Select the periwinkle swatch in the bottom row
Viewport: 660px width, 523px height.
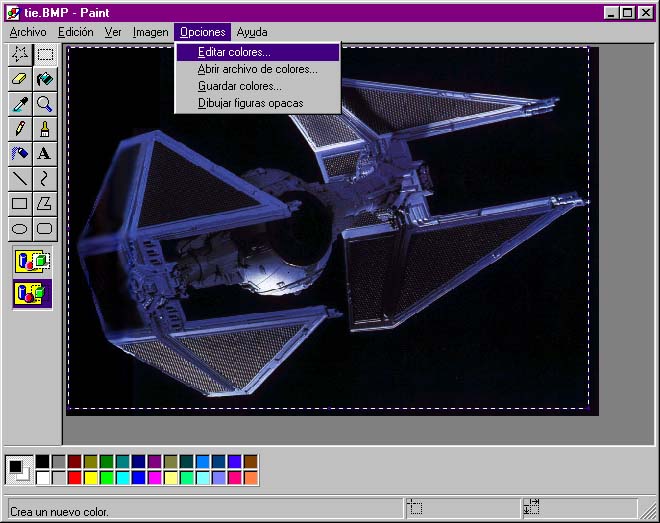tap(218, 478)
